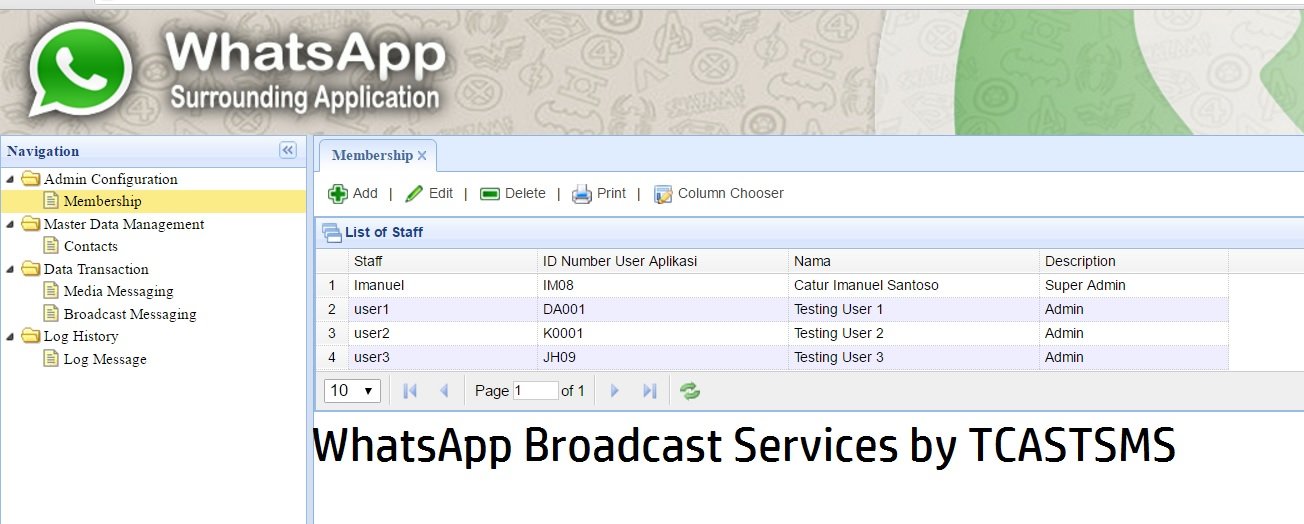This screenshot has height=524, width=1304.
Task: Select the user2 staff cell
Action: (x=443, y=333)
